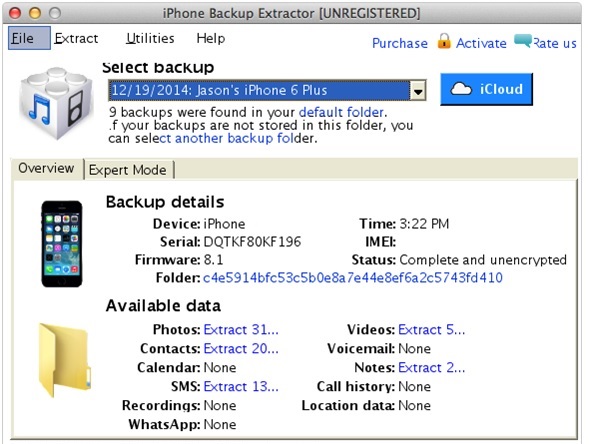Click the WhatsApp None value
This screenshot has height=444, width=589.
tap(220, 424)
